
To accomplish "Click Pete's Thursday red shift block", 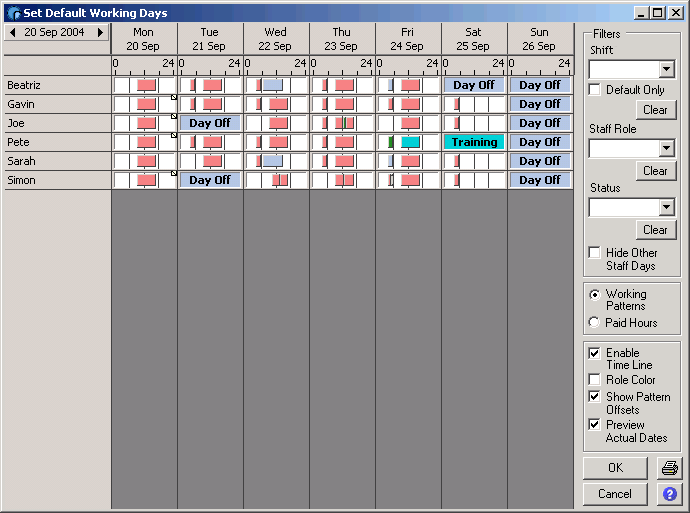I will click(x=344, y=142).
